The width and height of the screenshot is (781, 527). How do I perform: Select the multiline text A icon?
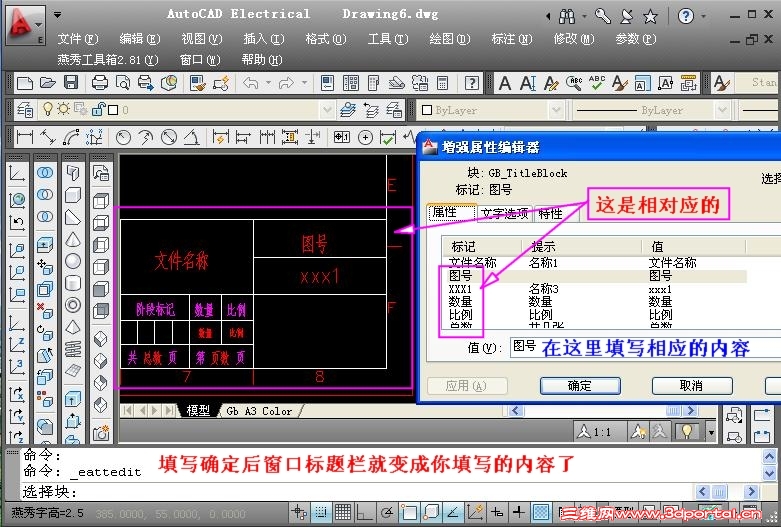(505, 83)
